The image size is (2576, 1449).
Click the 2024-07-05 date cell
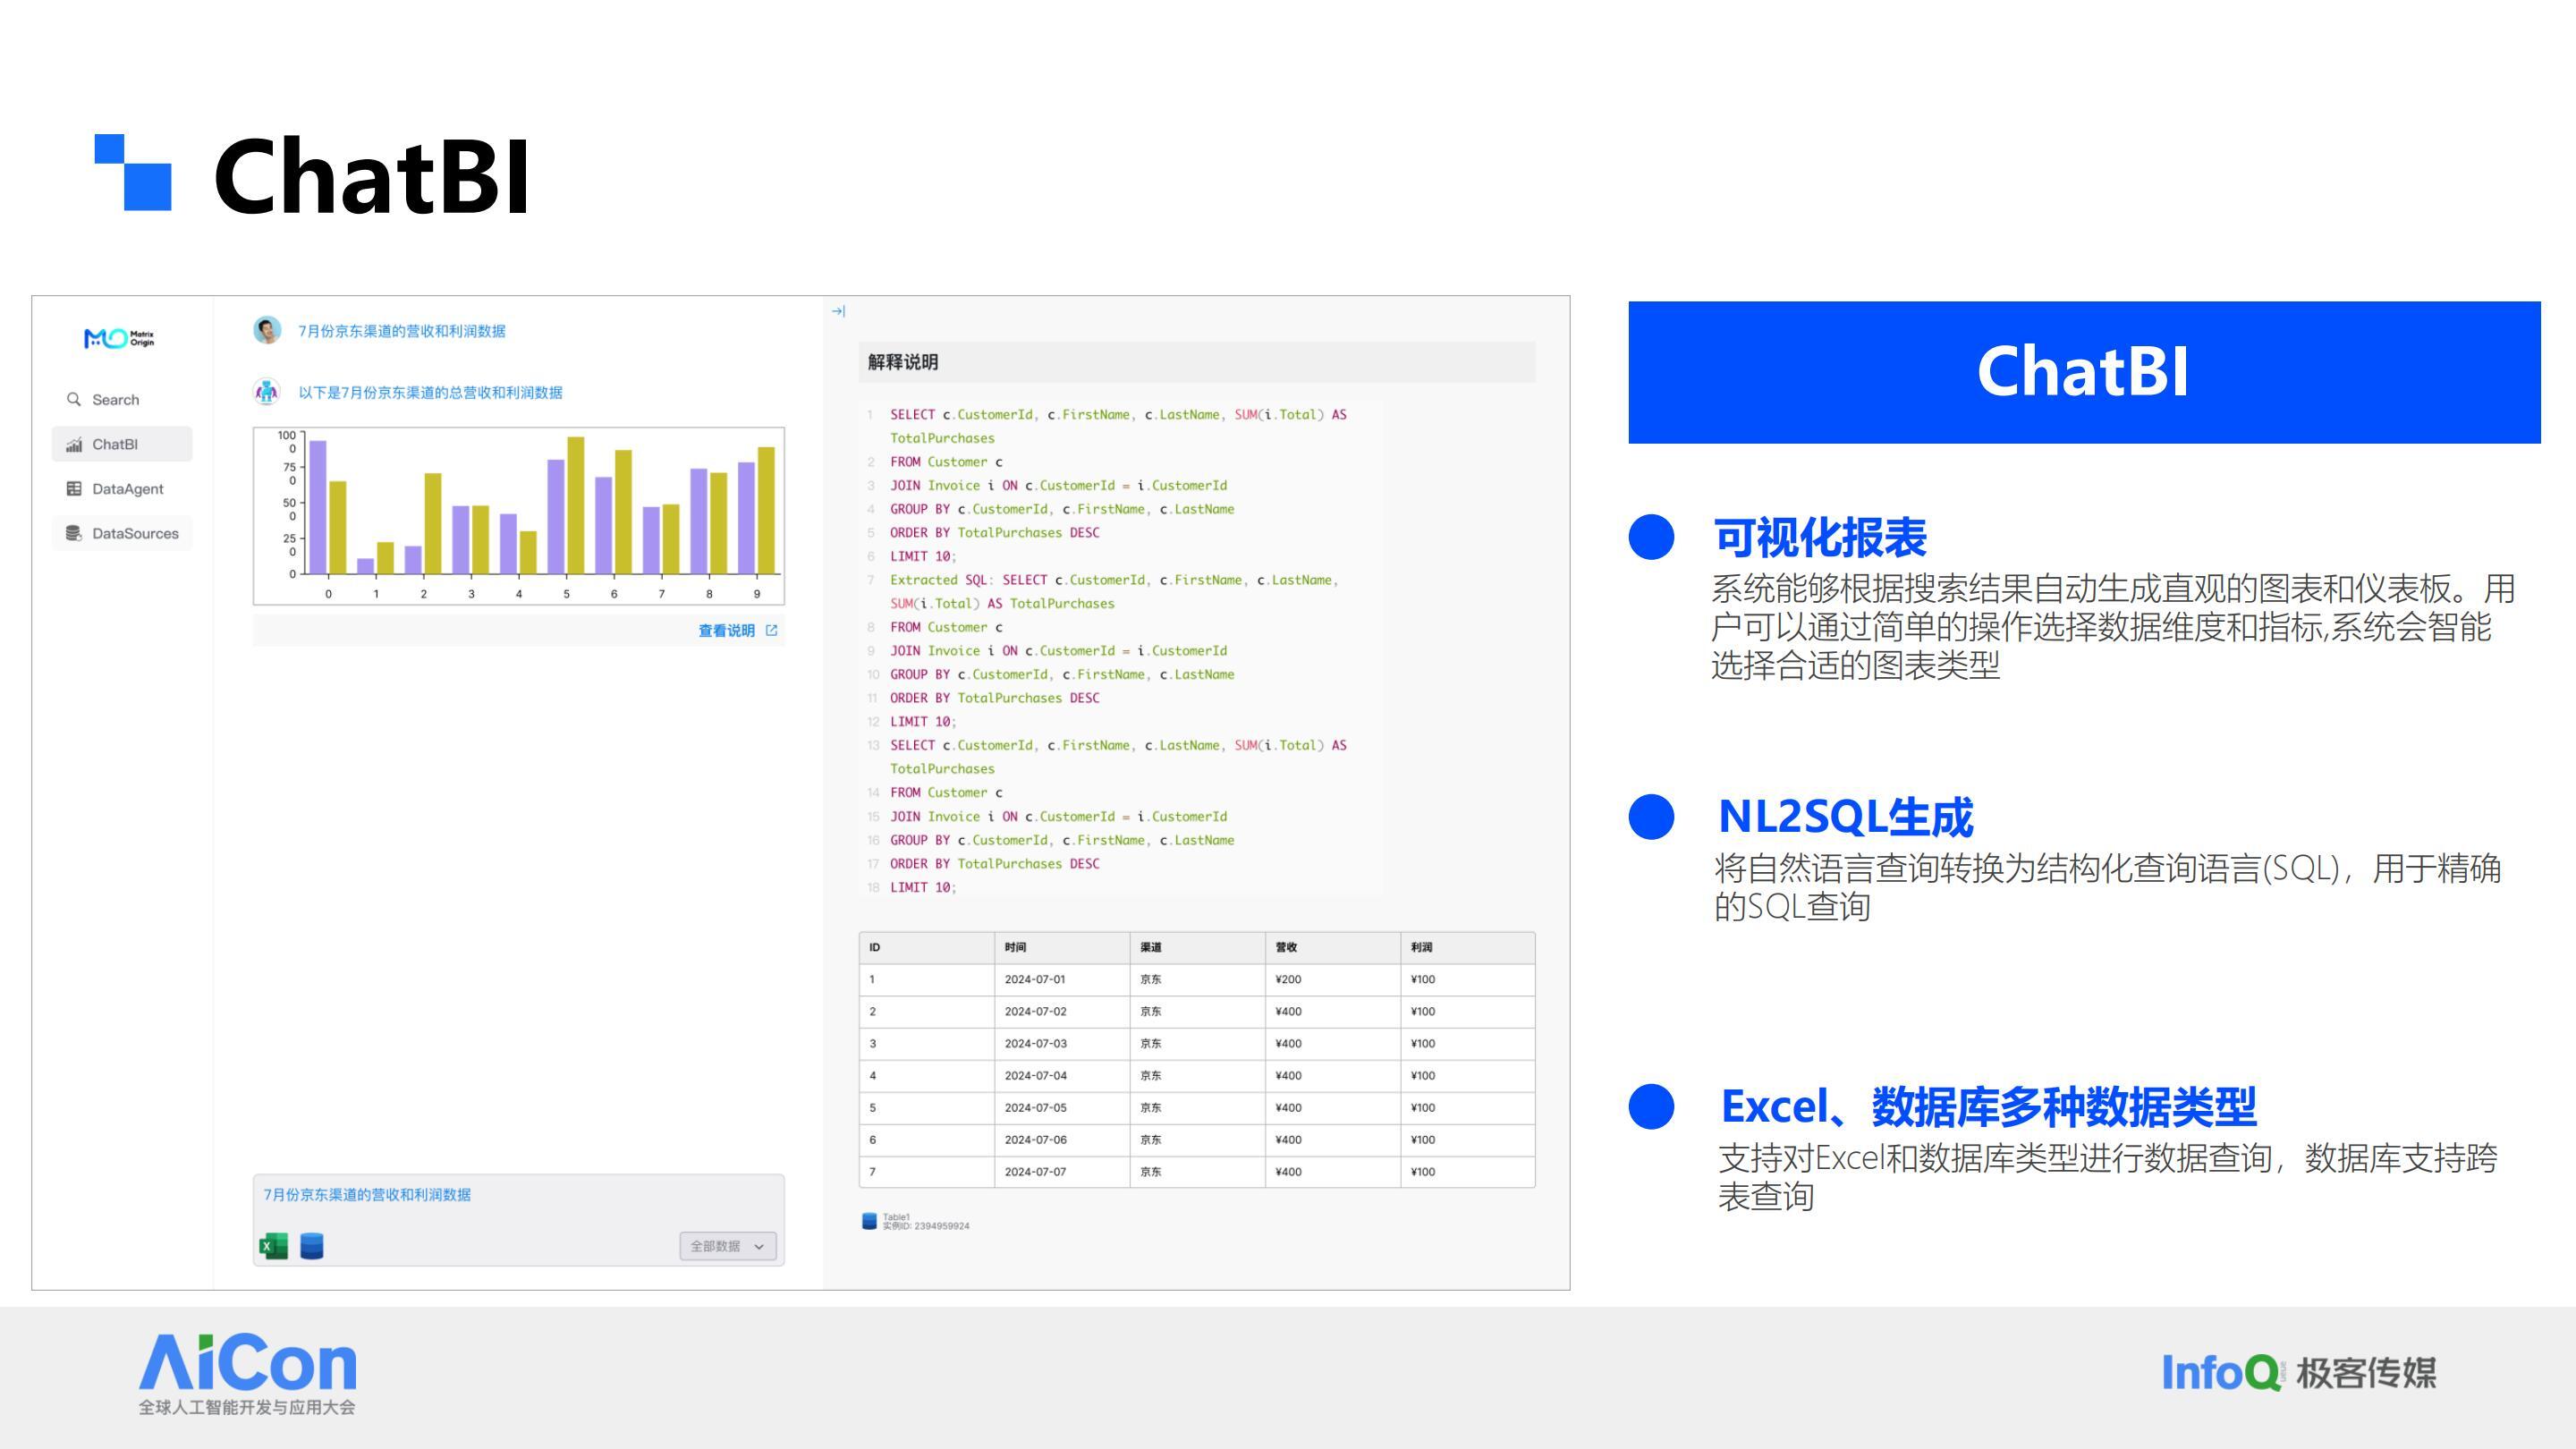(1062, 1107)
